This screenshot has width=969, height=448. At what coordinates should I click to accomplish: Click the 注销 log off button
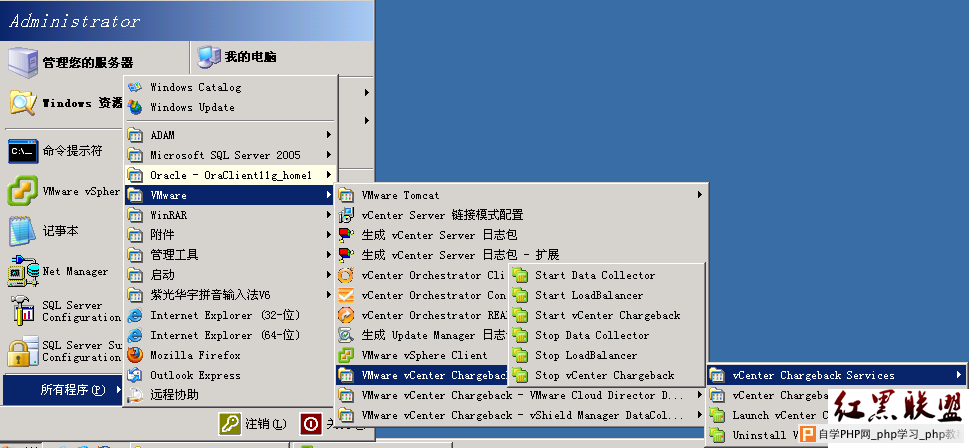(253, 424)
